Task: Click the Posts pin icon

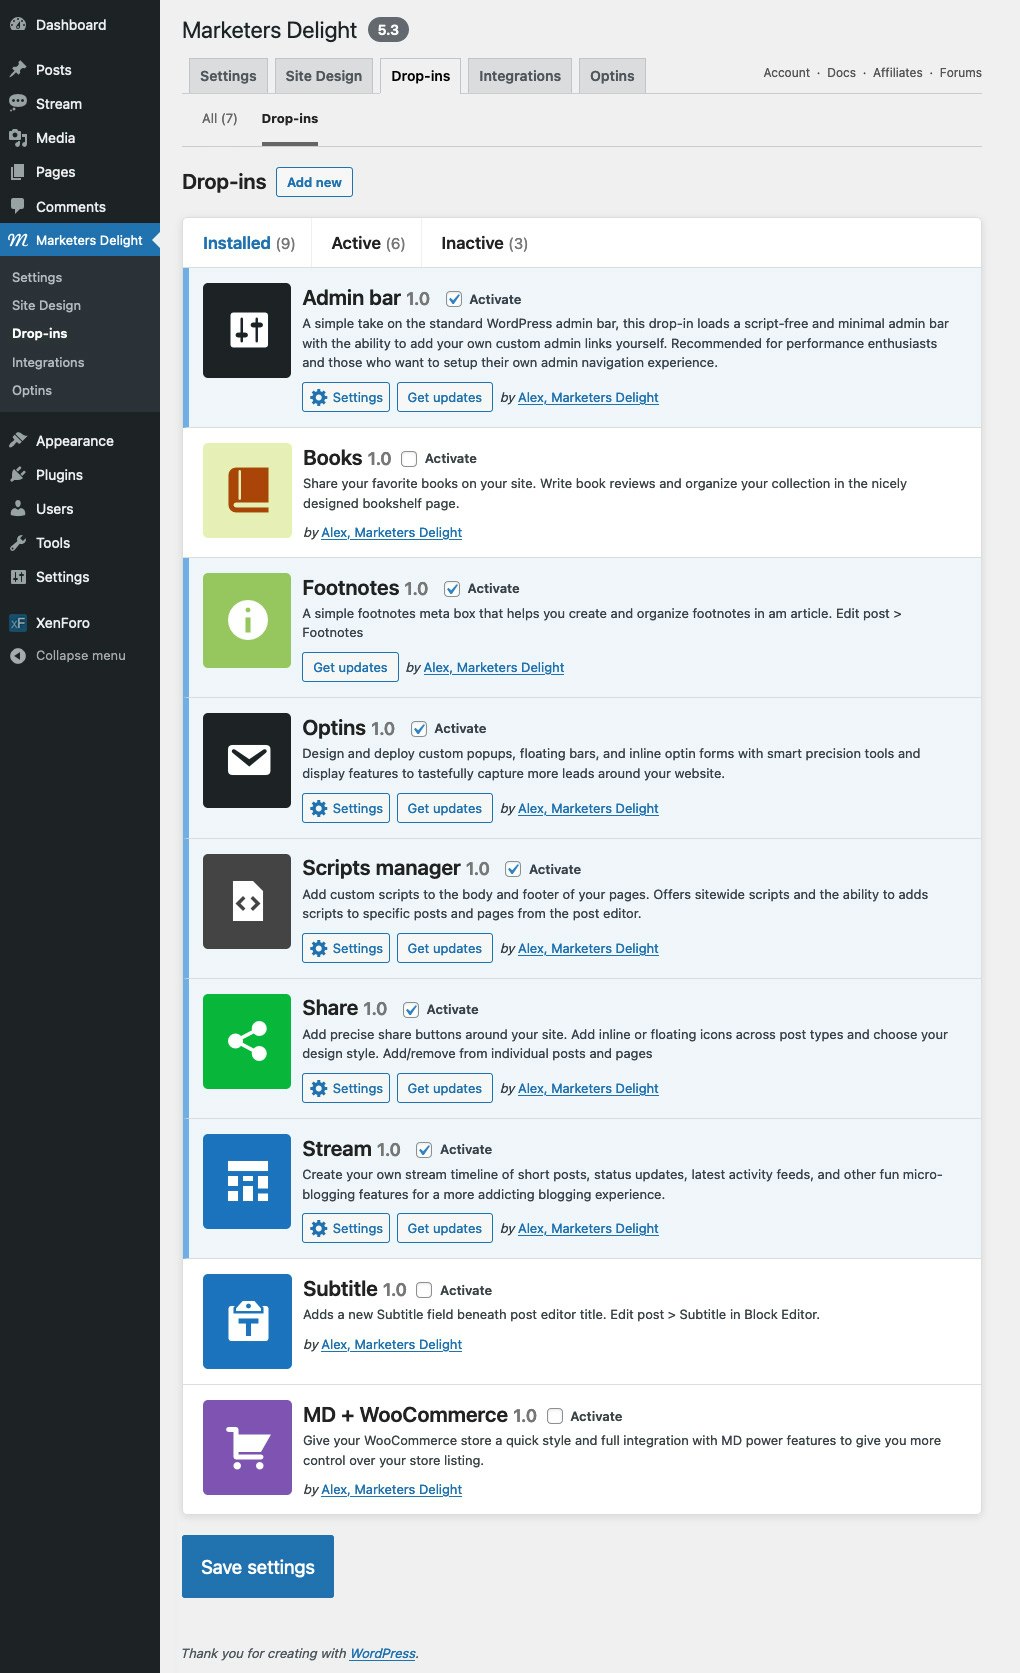Action: tap(18, 69)
